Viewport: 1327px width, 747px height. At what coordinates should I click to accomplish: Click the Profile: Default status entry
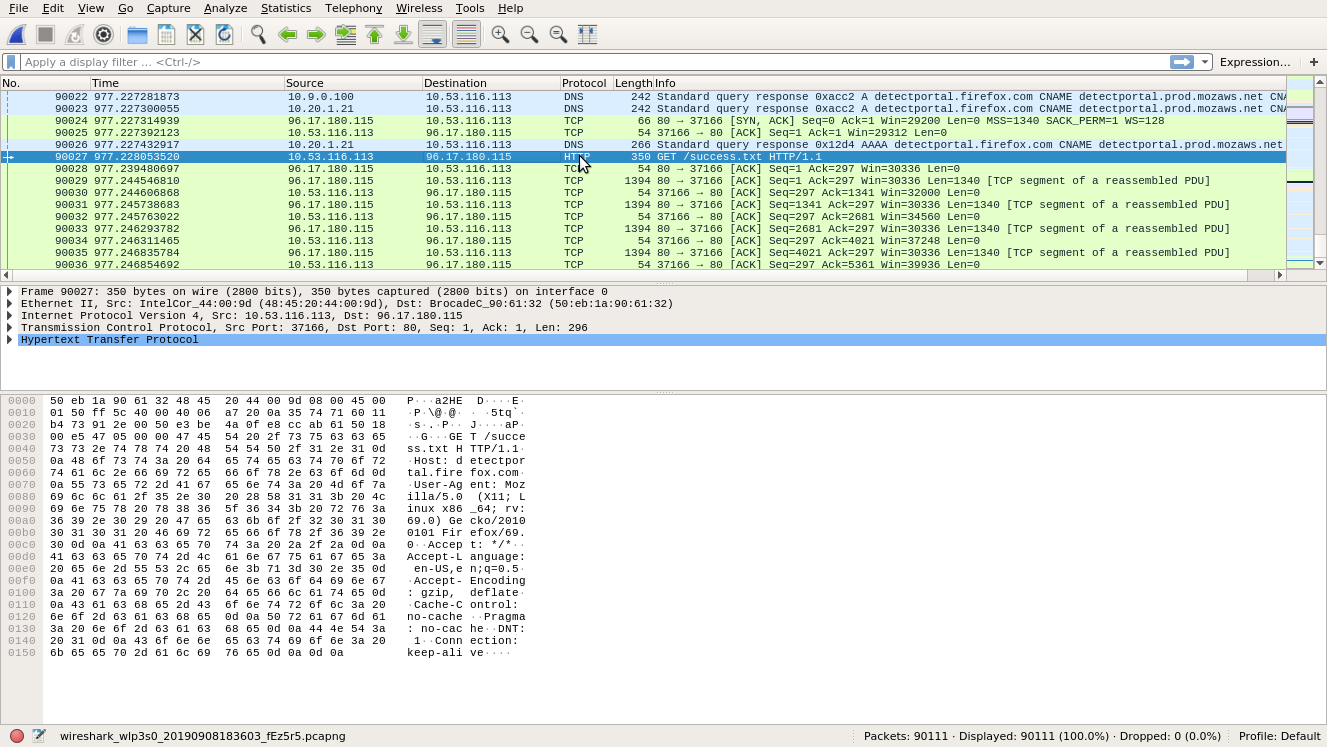1279,736
